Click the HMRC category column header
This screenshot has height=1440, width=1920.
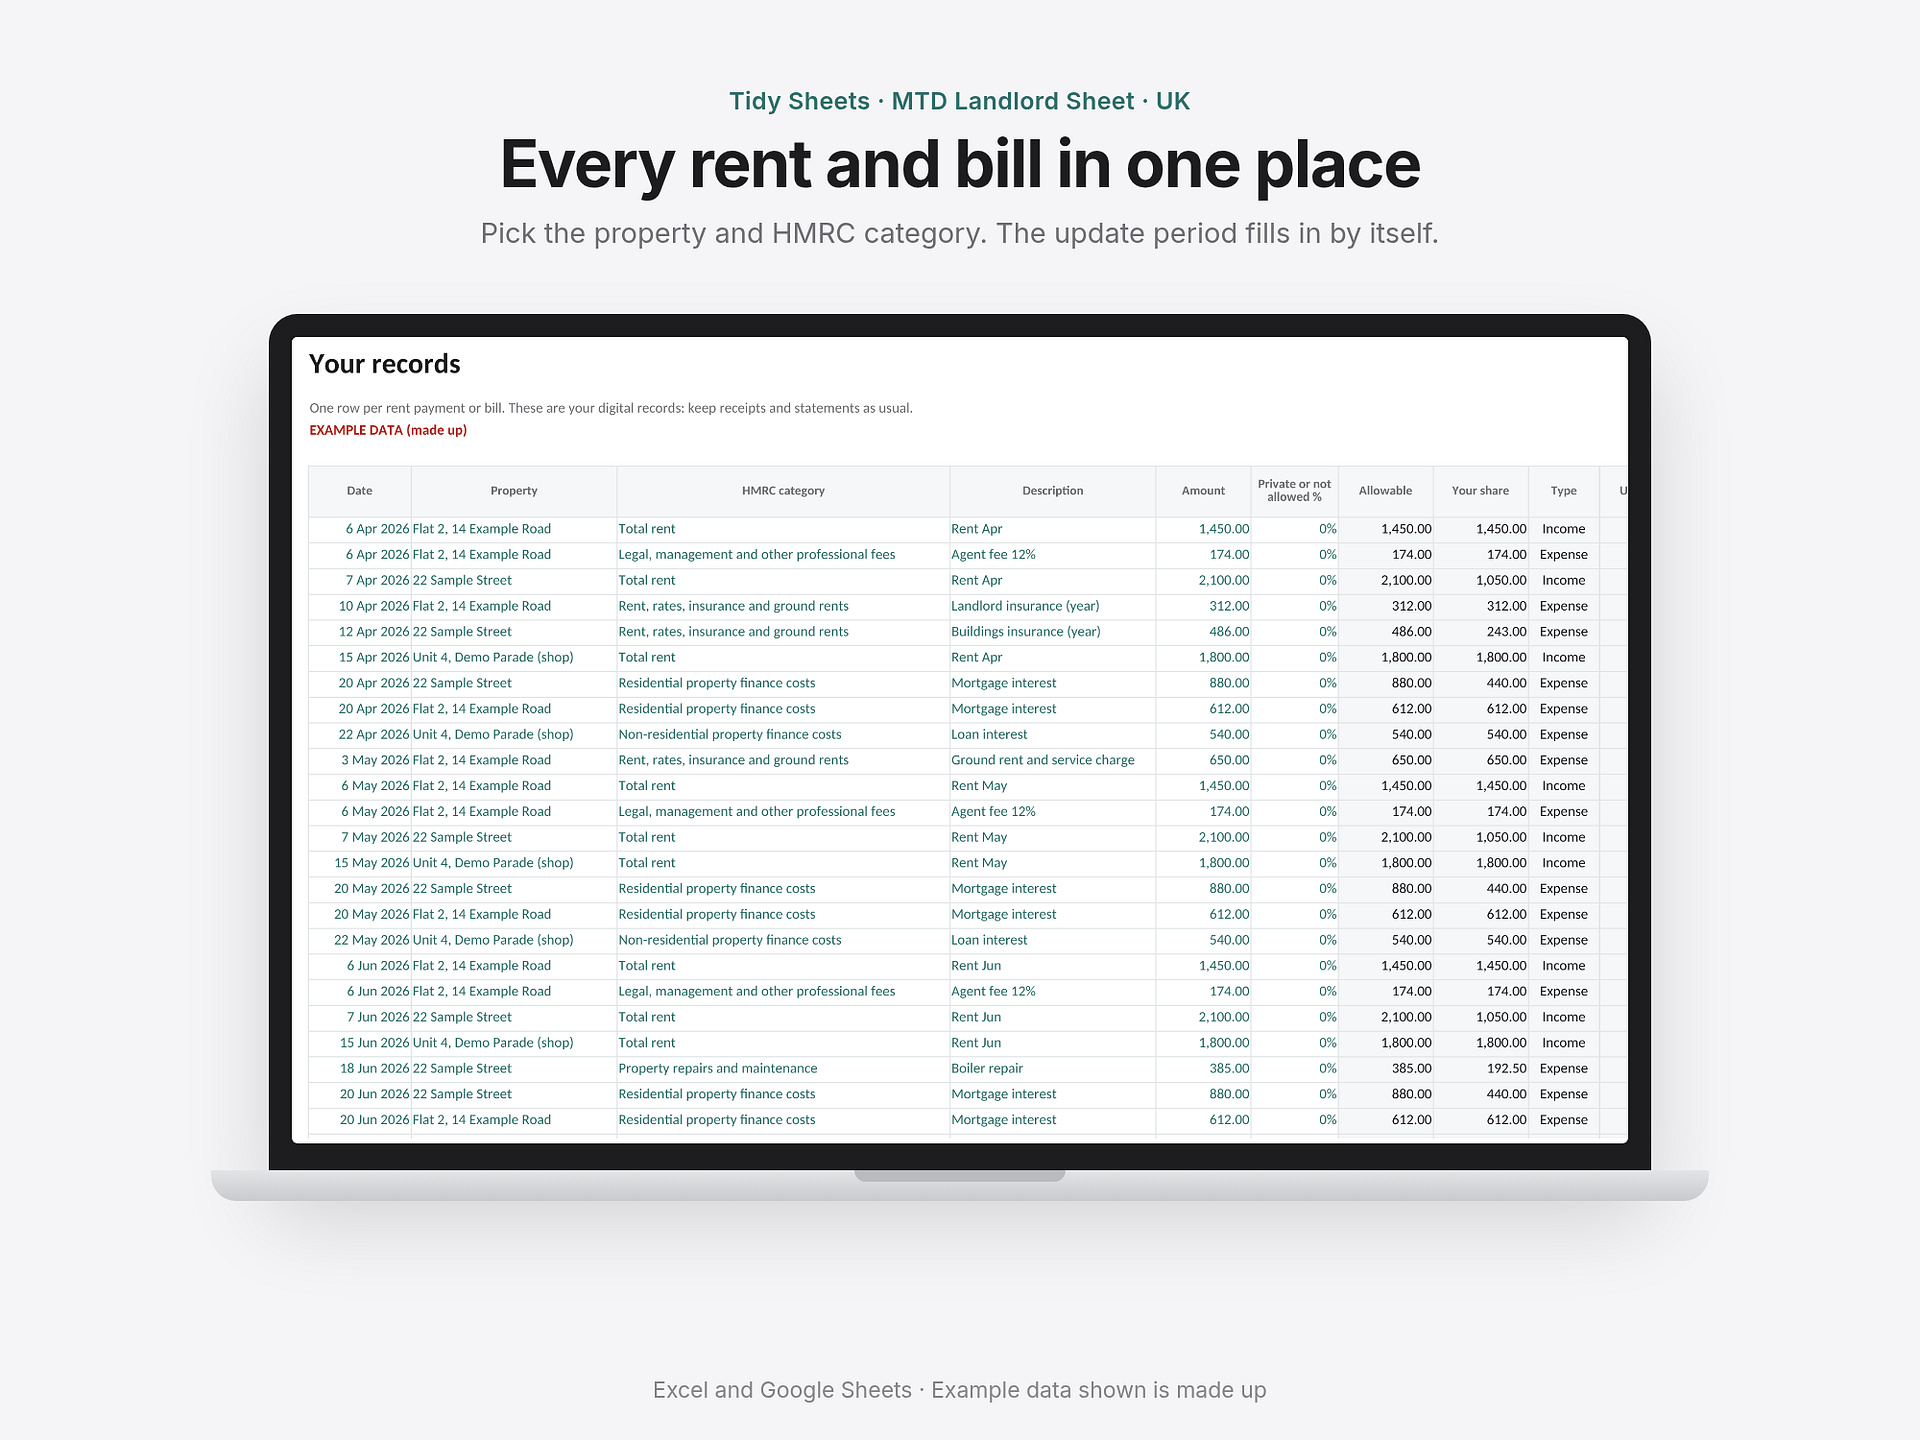(x=783, y=491)
